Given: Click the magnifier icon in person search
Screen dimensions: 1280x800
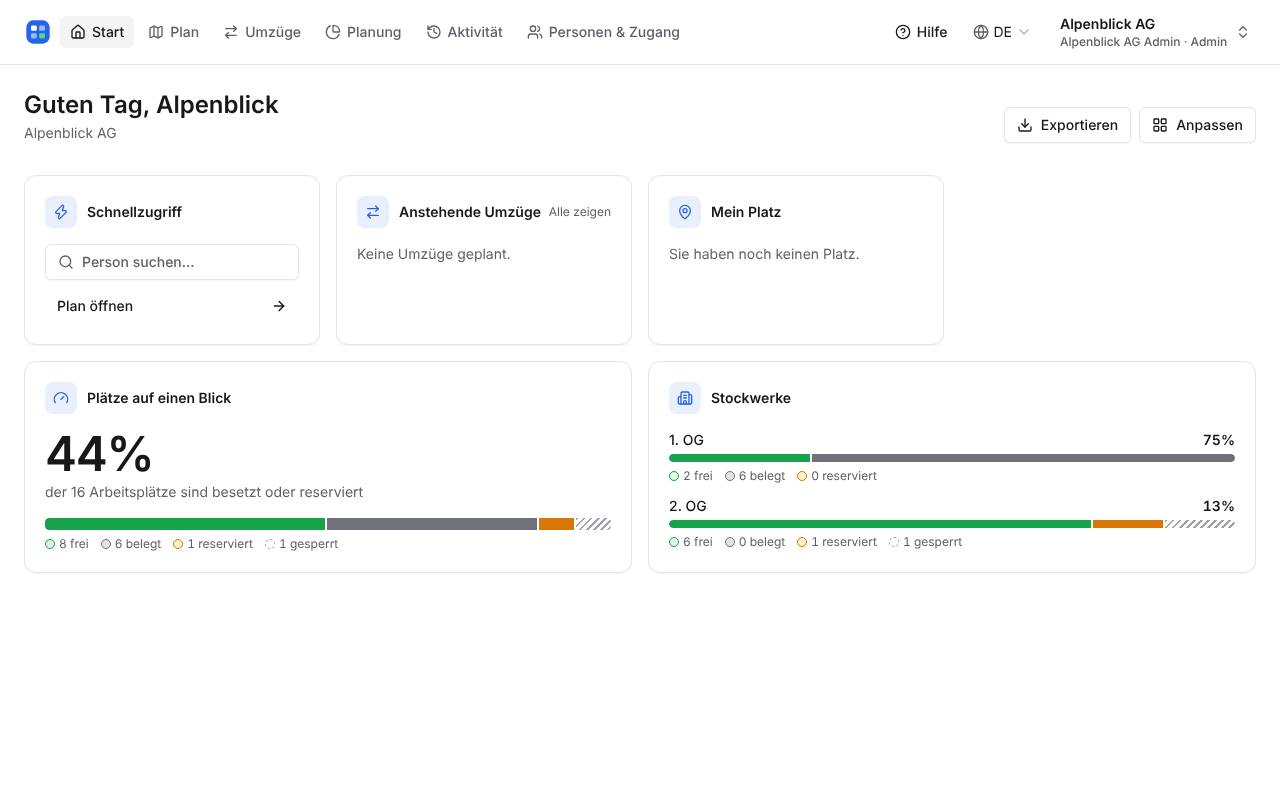Looking at the screenshot, I should pos(66,262).
